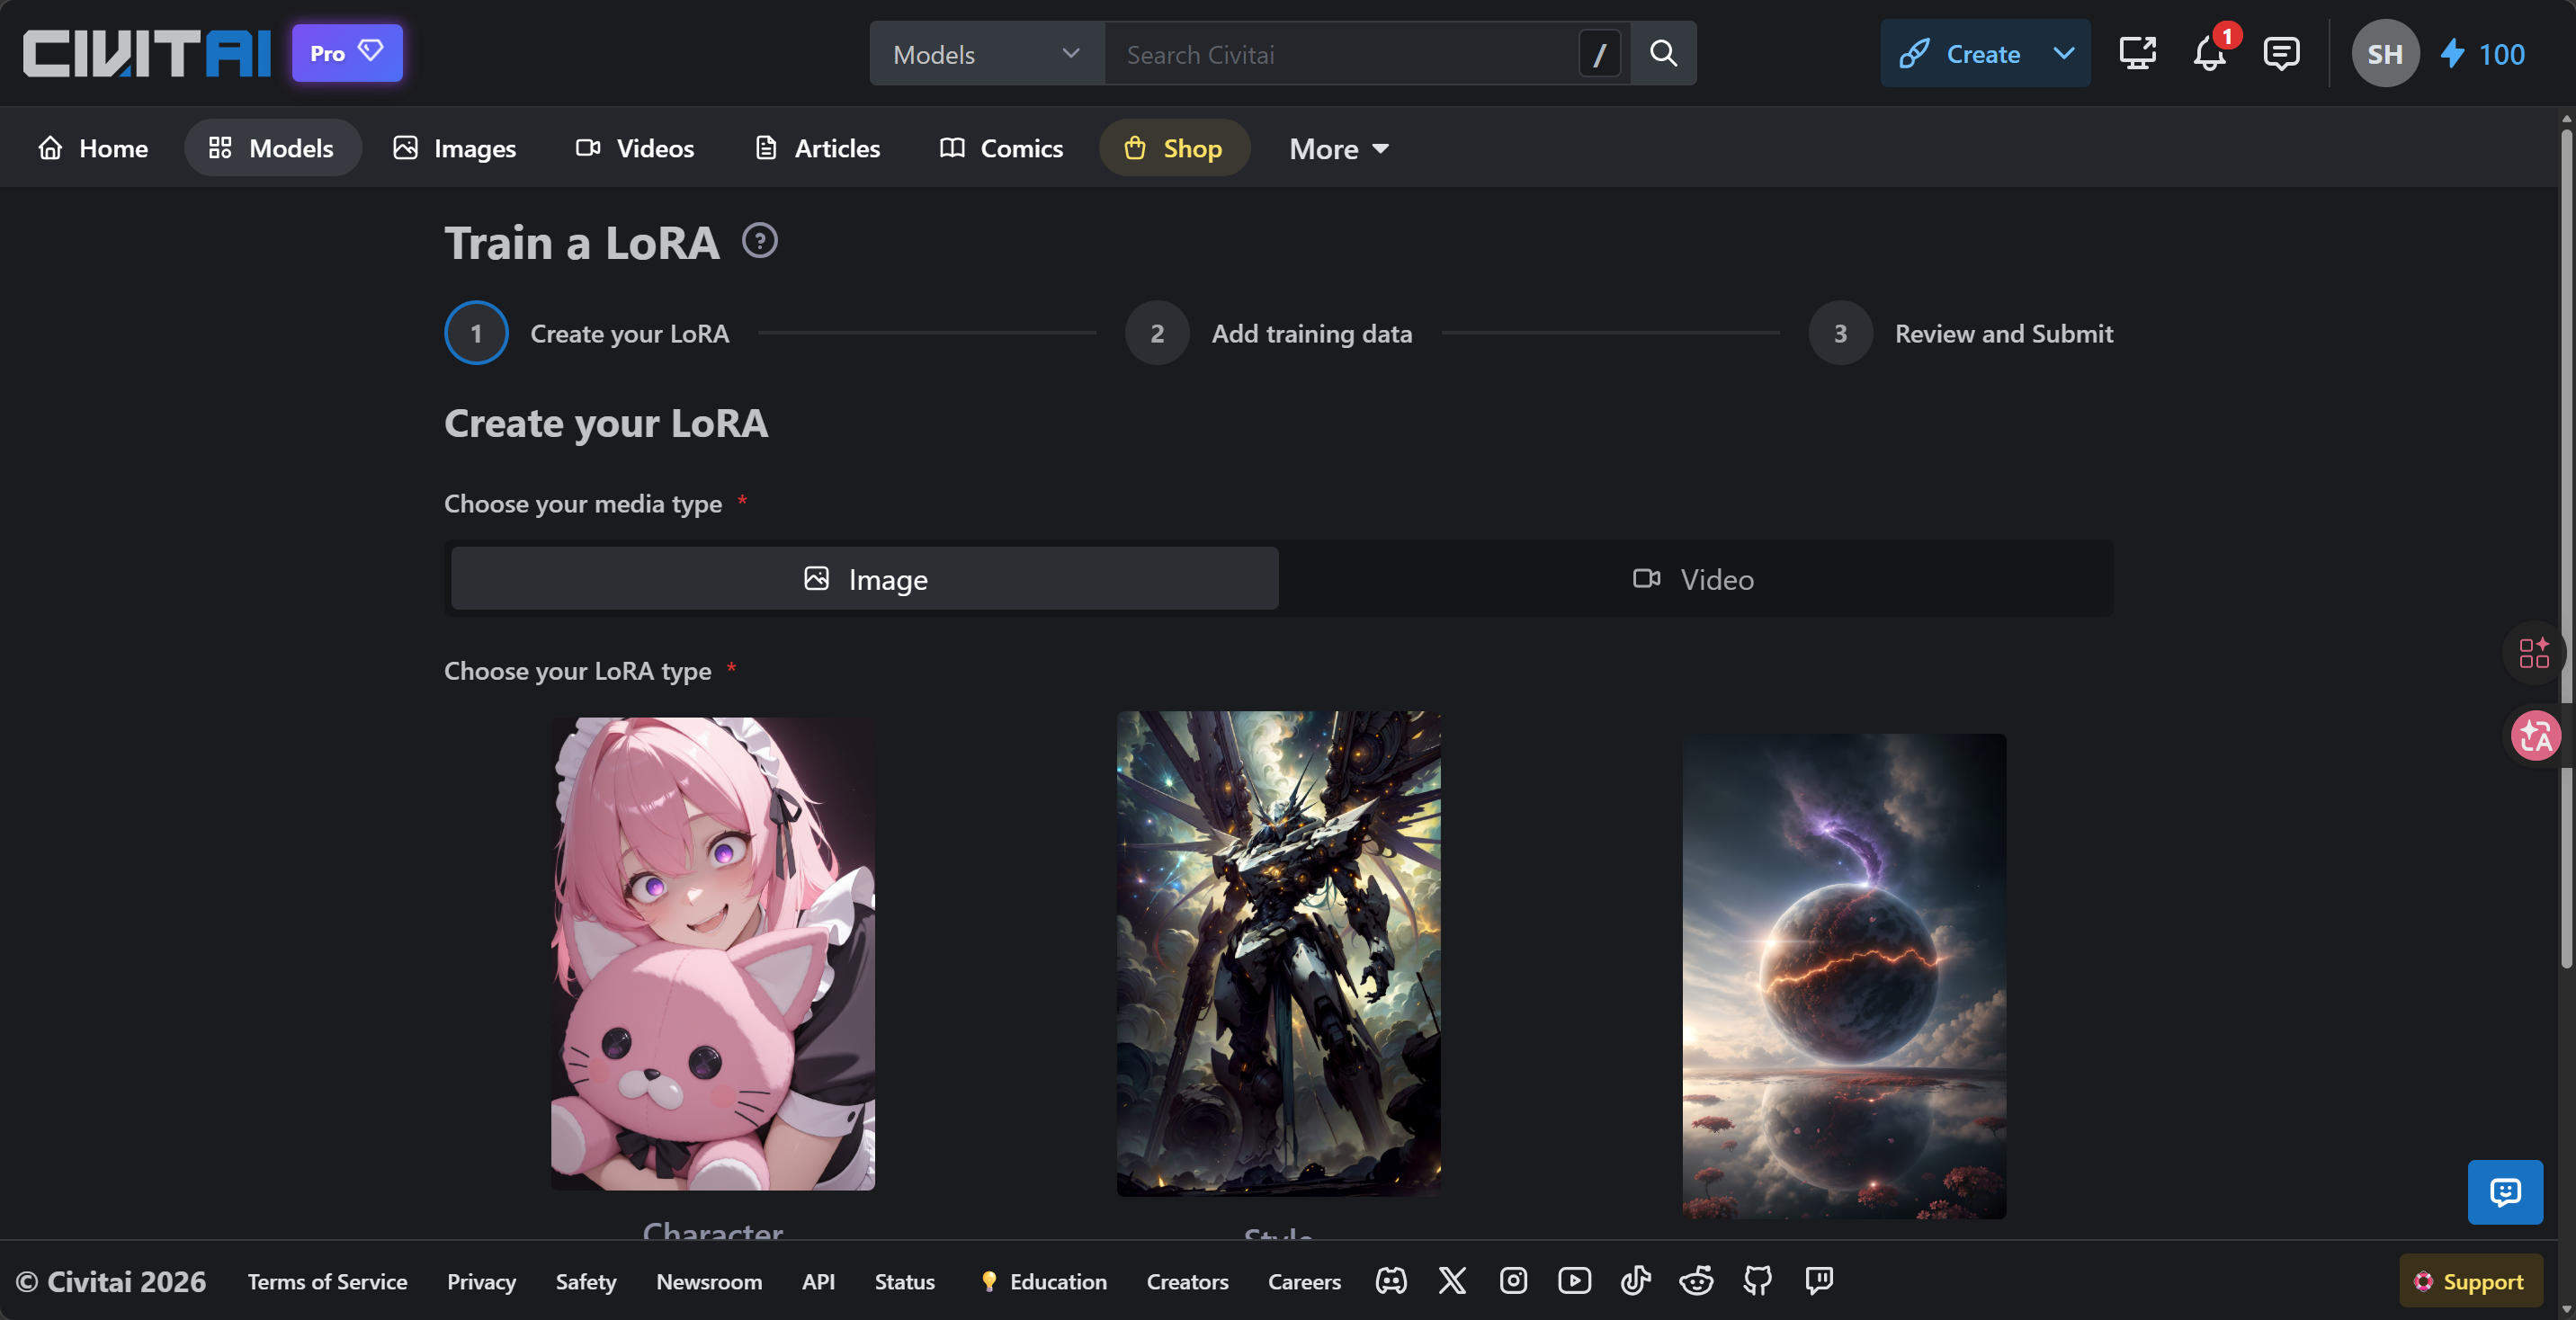Select step 3 Review and Submit
The width and height of the screenshot is (2576, 1320).
(x=1961, y=333)
